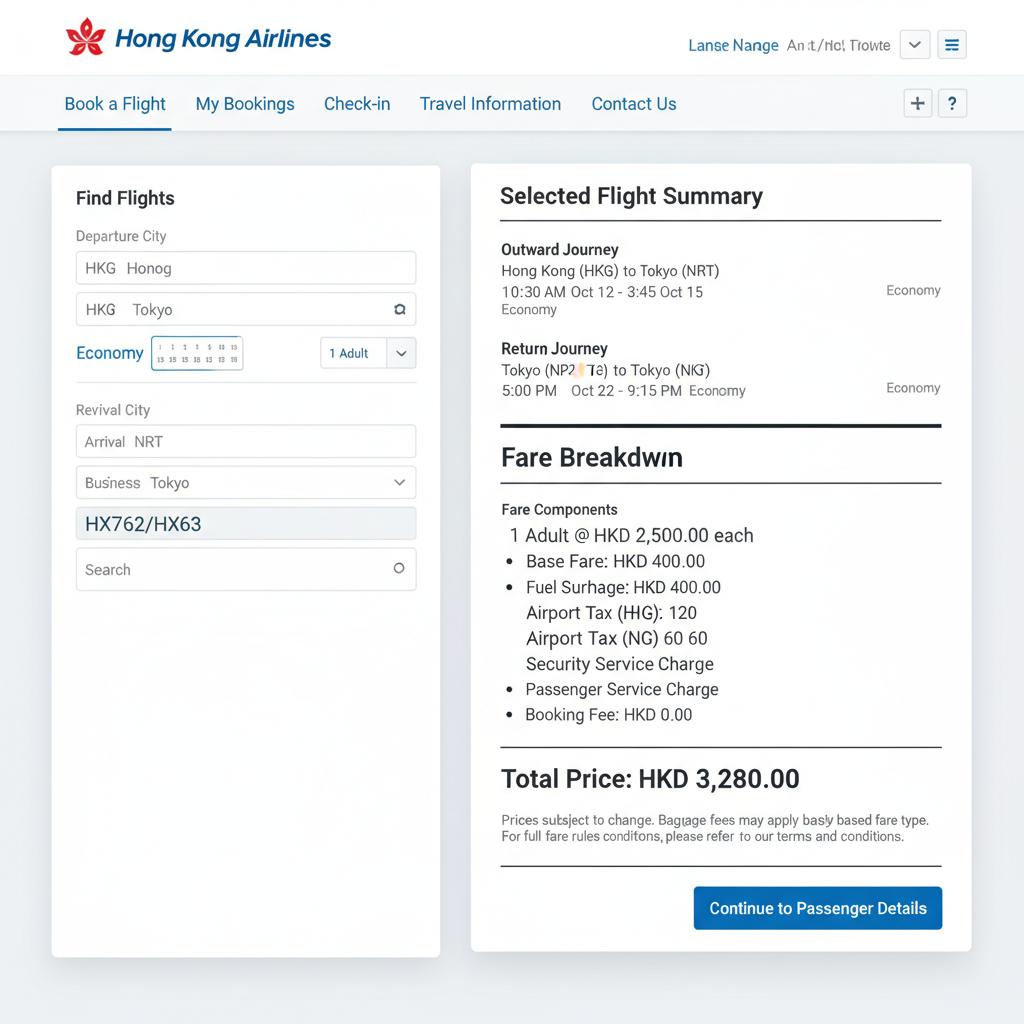Switch to the Book a Flight tab
Image resolution: width=1024 pixels, height=1024 pixels.
coord(115,104)
